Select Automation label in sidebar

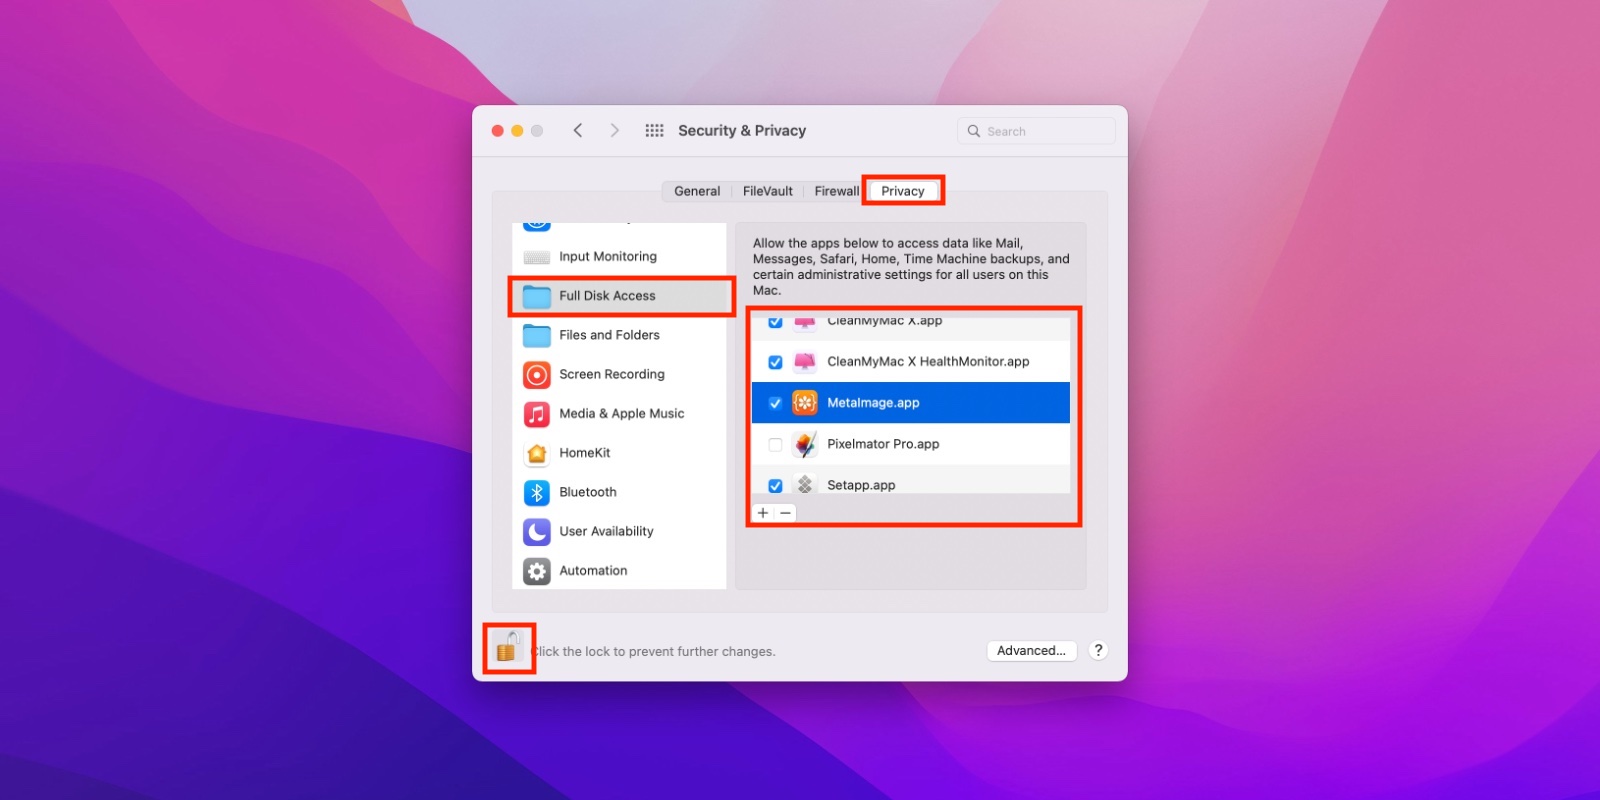point(593,571)
